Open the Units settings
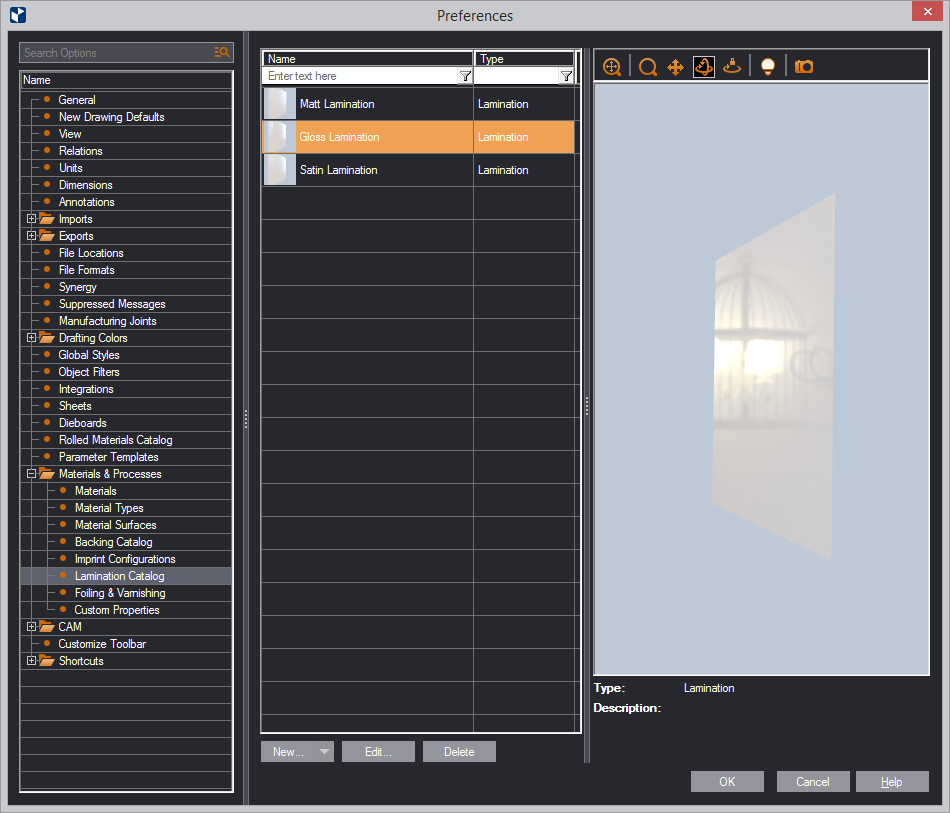This screenshot has width=950, height=813. coord(70,168)
